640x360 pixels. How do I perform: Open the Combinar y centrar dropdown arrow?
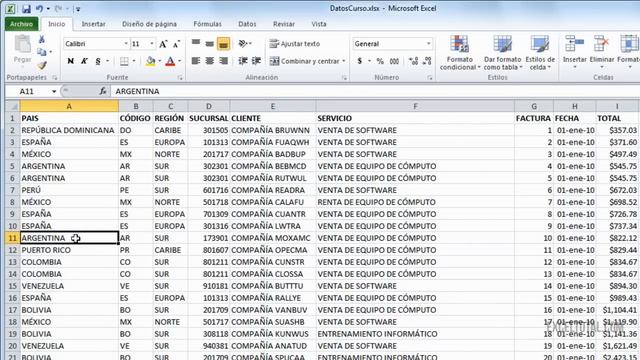[344, 61]
